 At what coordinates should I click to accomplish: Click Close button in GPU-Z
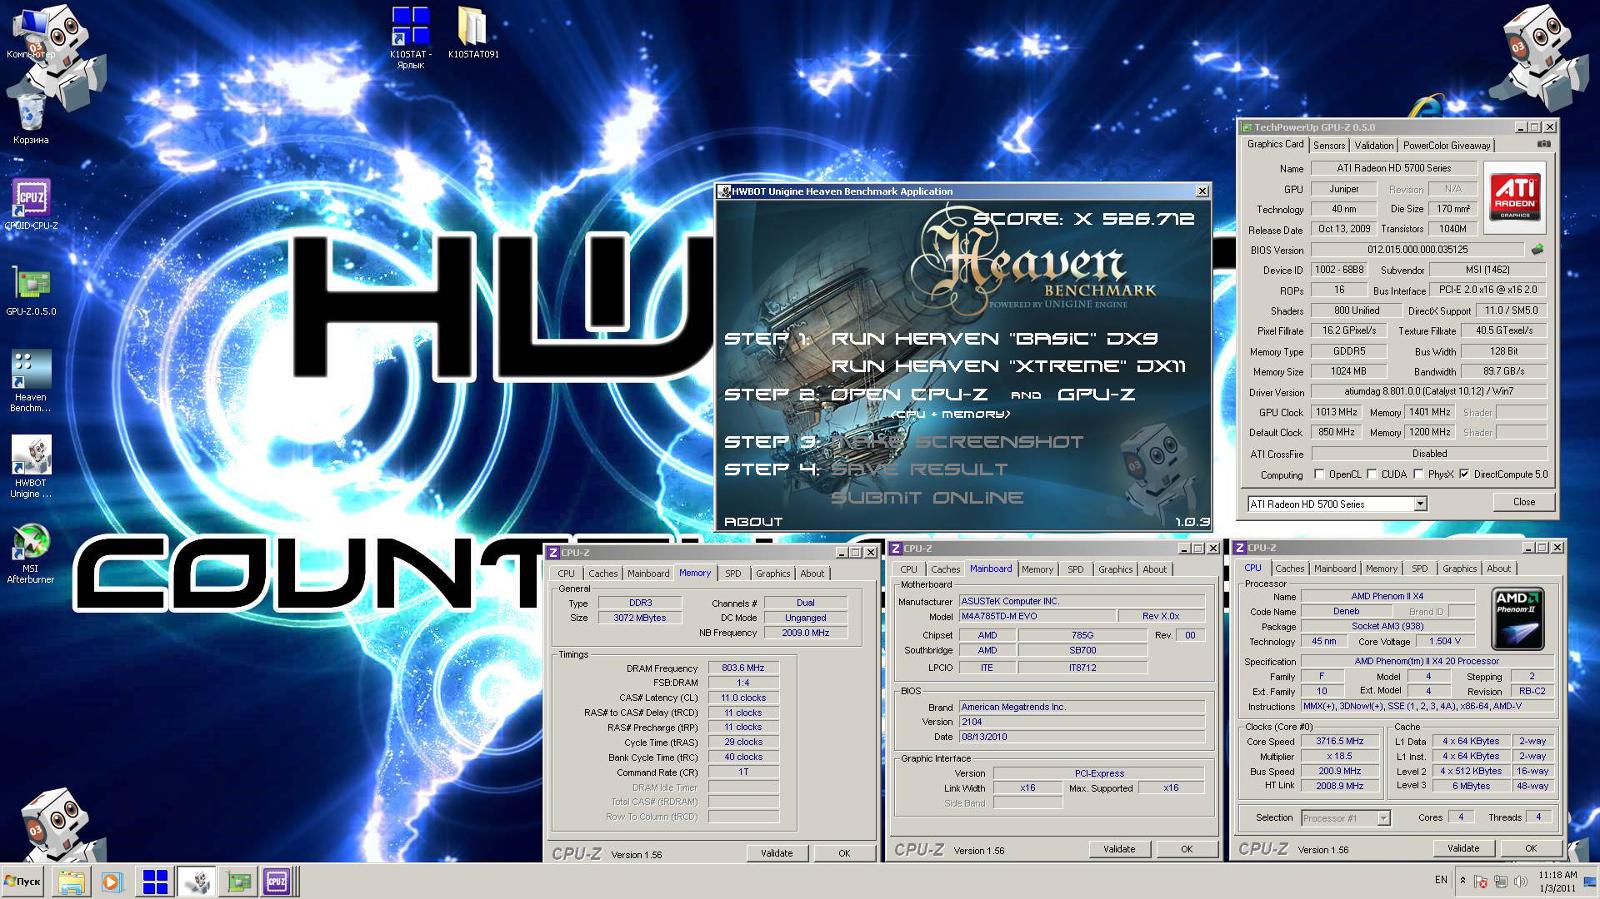click(x=1524, y=502)
